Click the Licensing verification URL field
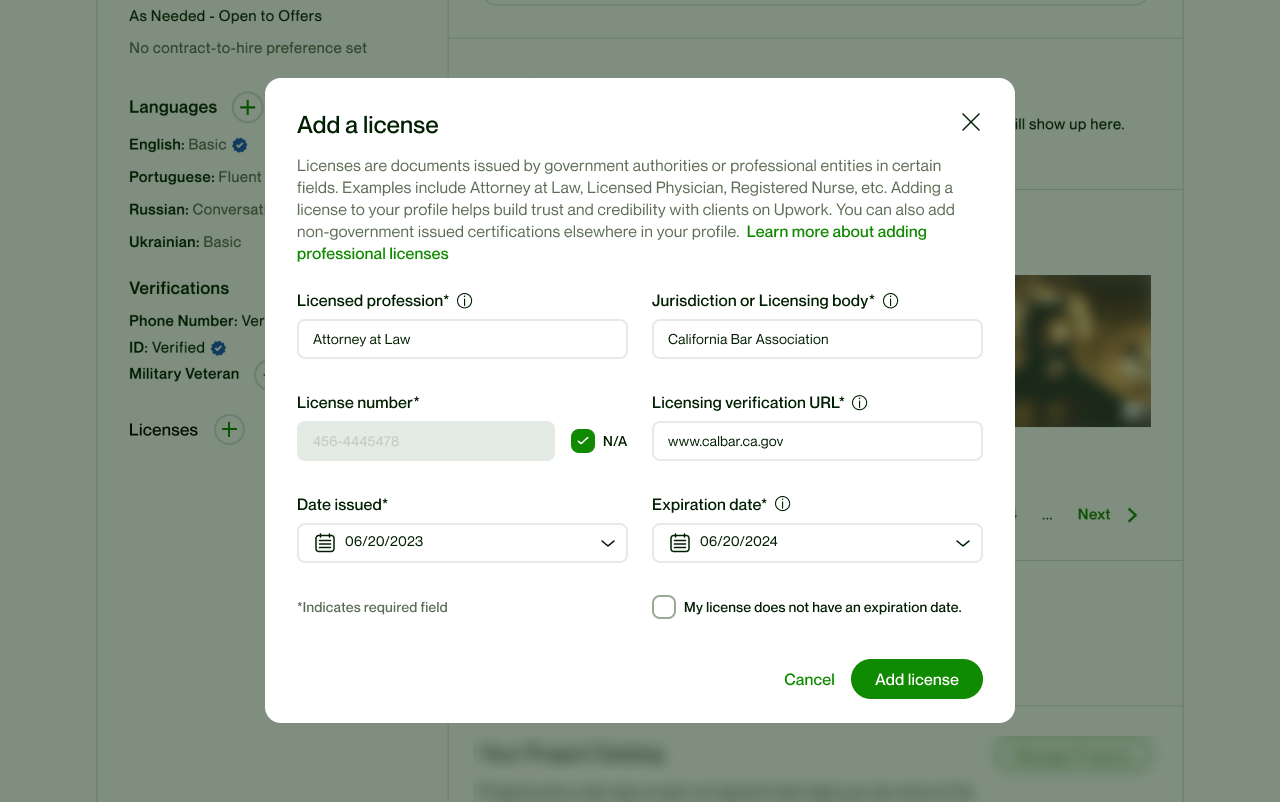The width and height of the screenshot is (1280, 802). (816, 441)
